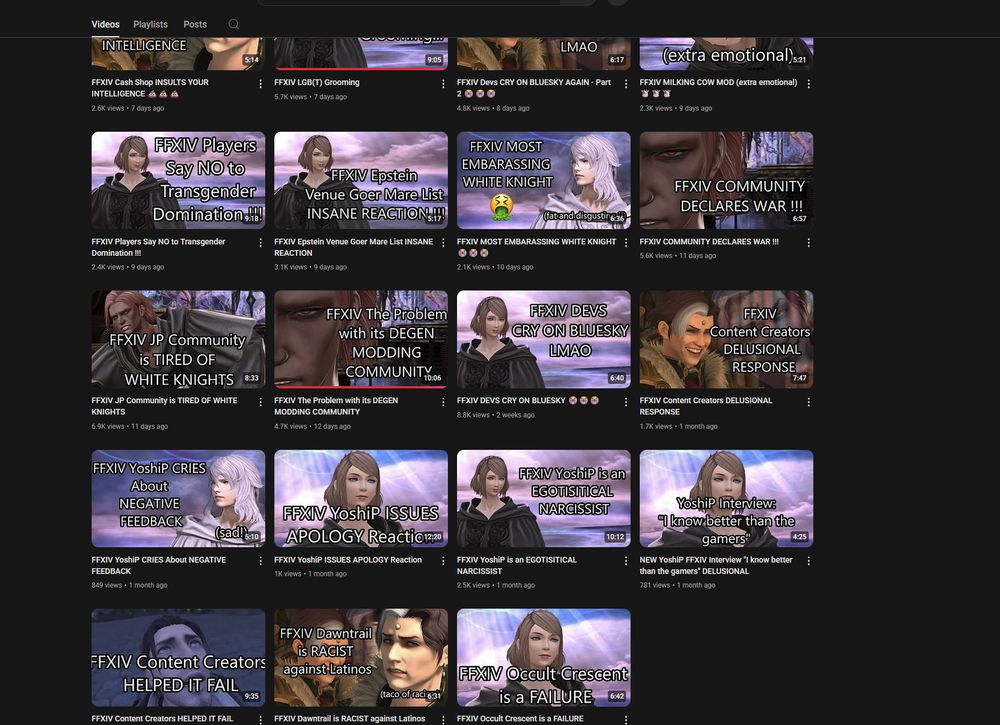Viewport: 1000px width, 725px height.
Task: Play the YoshiP CRIES About NEGATIVE FEEDBACK thumbnail
Action: [178, 499]
